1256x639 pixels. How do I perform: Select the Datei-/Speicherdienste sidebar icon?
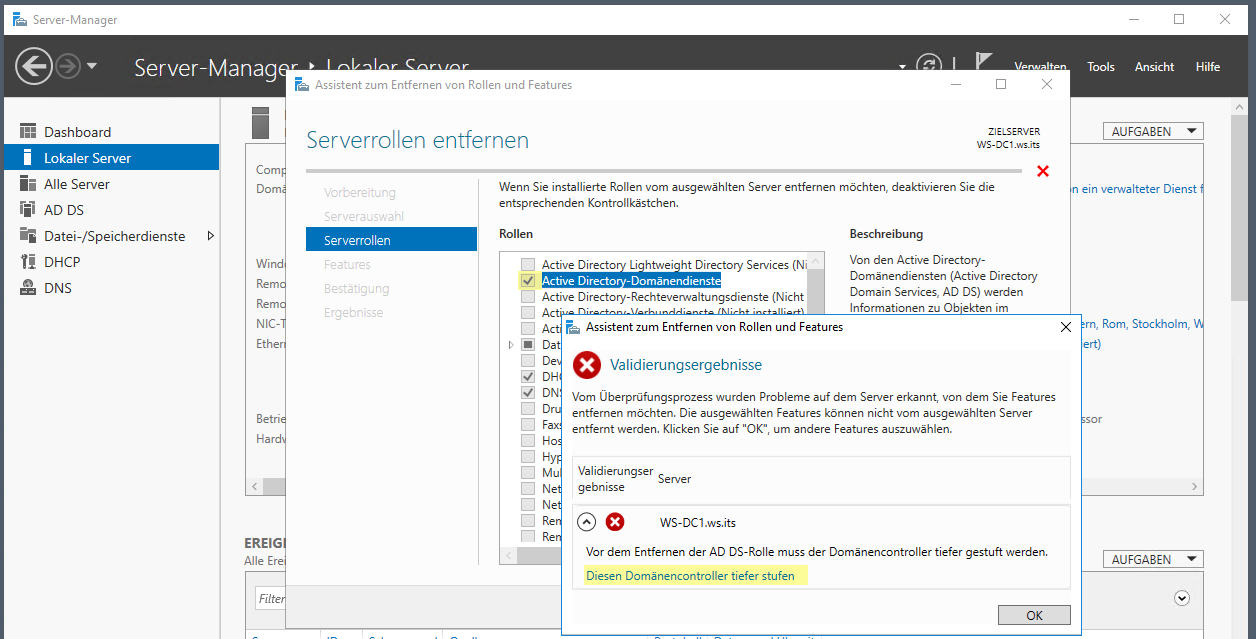pyautogui.click(x=27, y=236)
